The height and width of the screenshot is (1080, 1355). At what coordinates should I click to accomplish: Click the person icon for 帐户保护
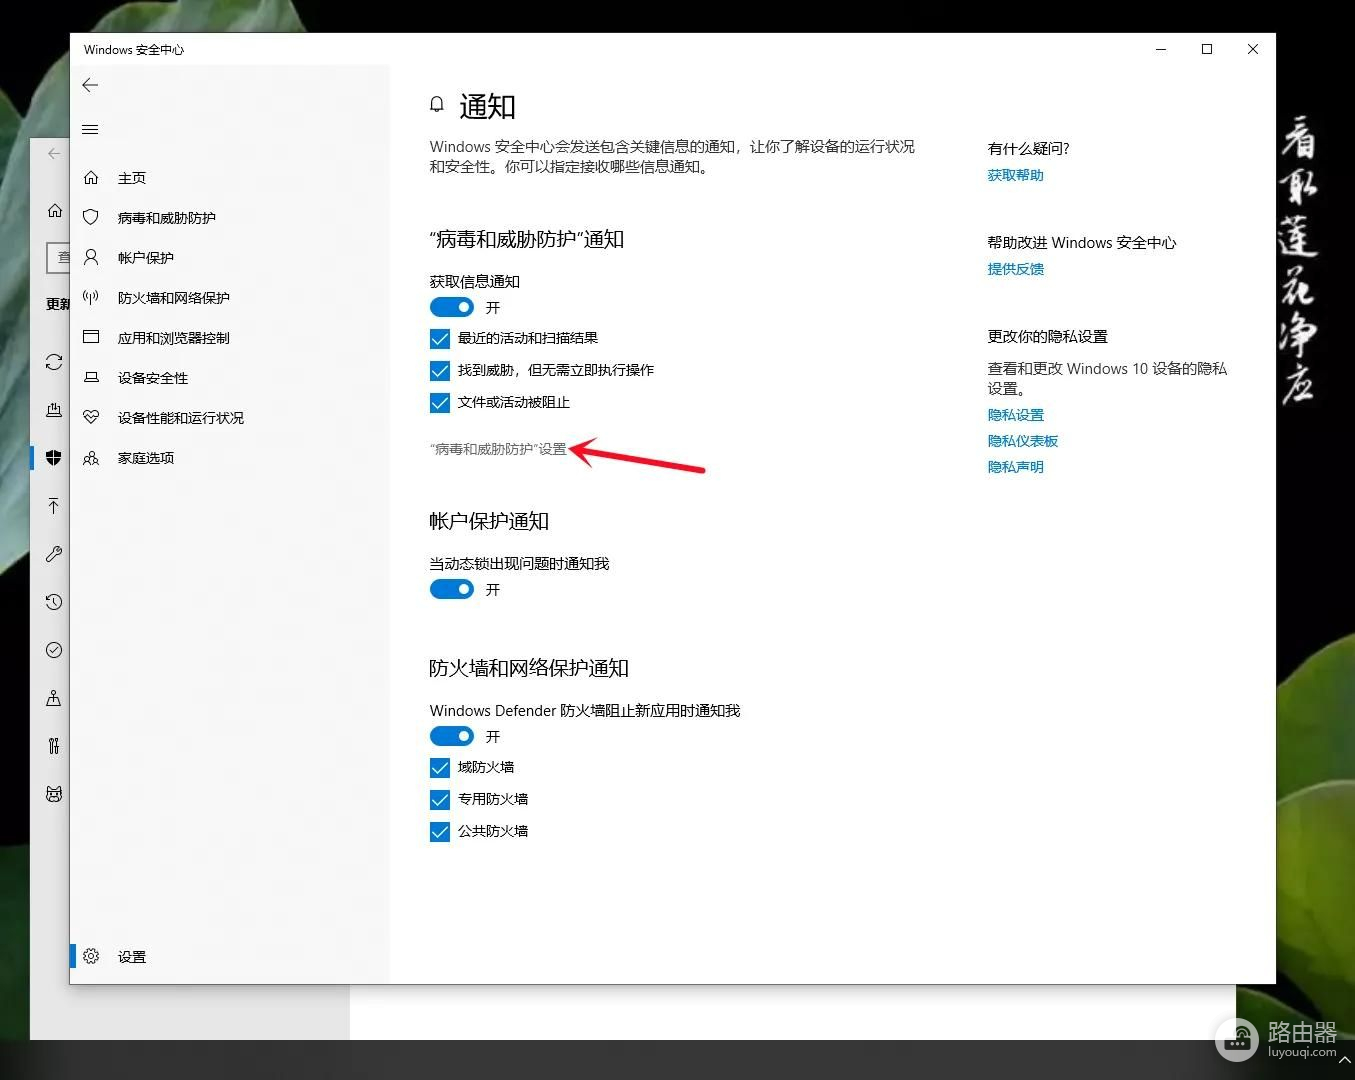coord(91,257)
